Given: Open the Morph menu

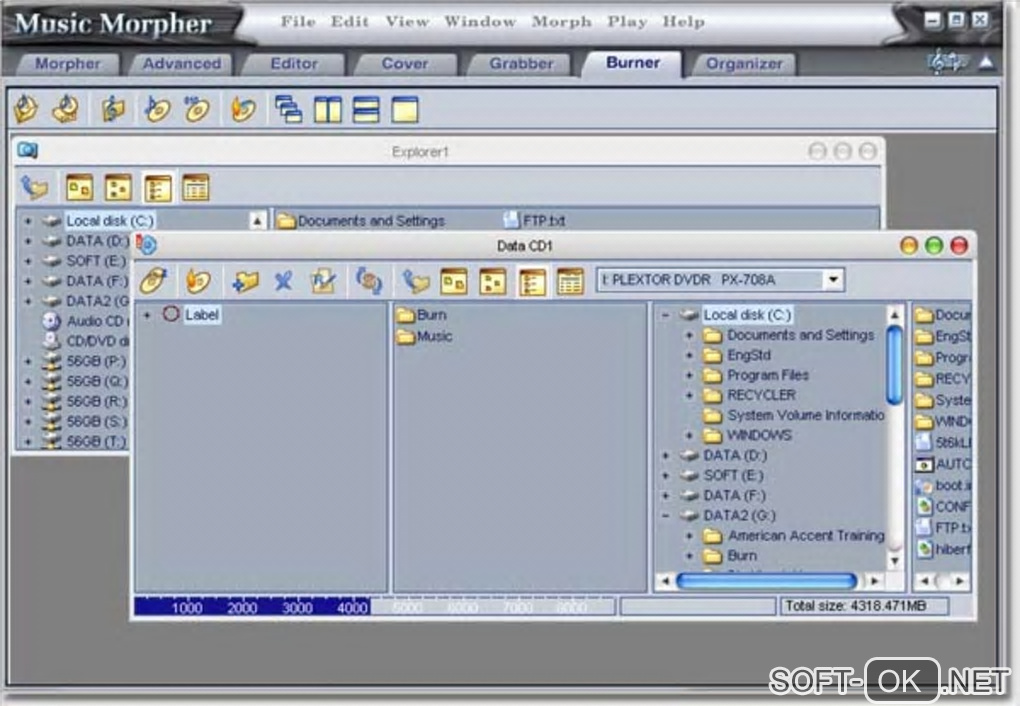Looking at the screenshot, I should coord(561,21).
